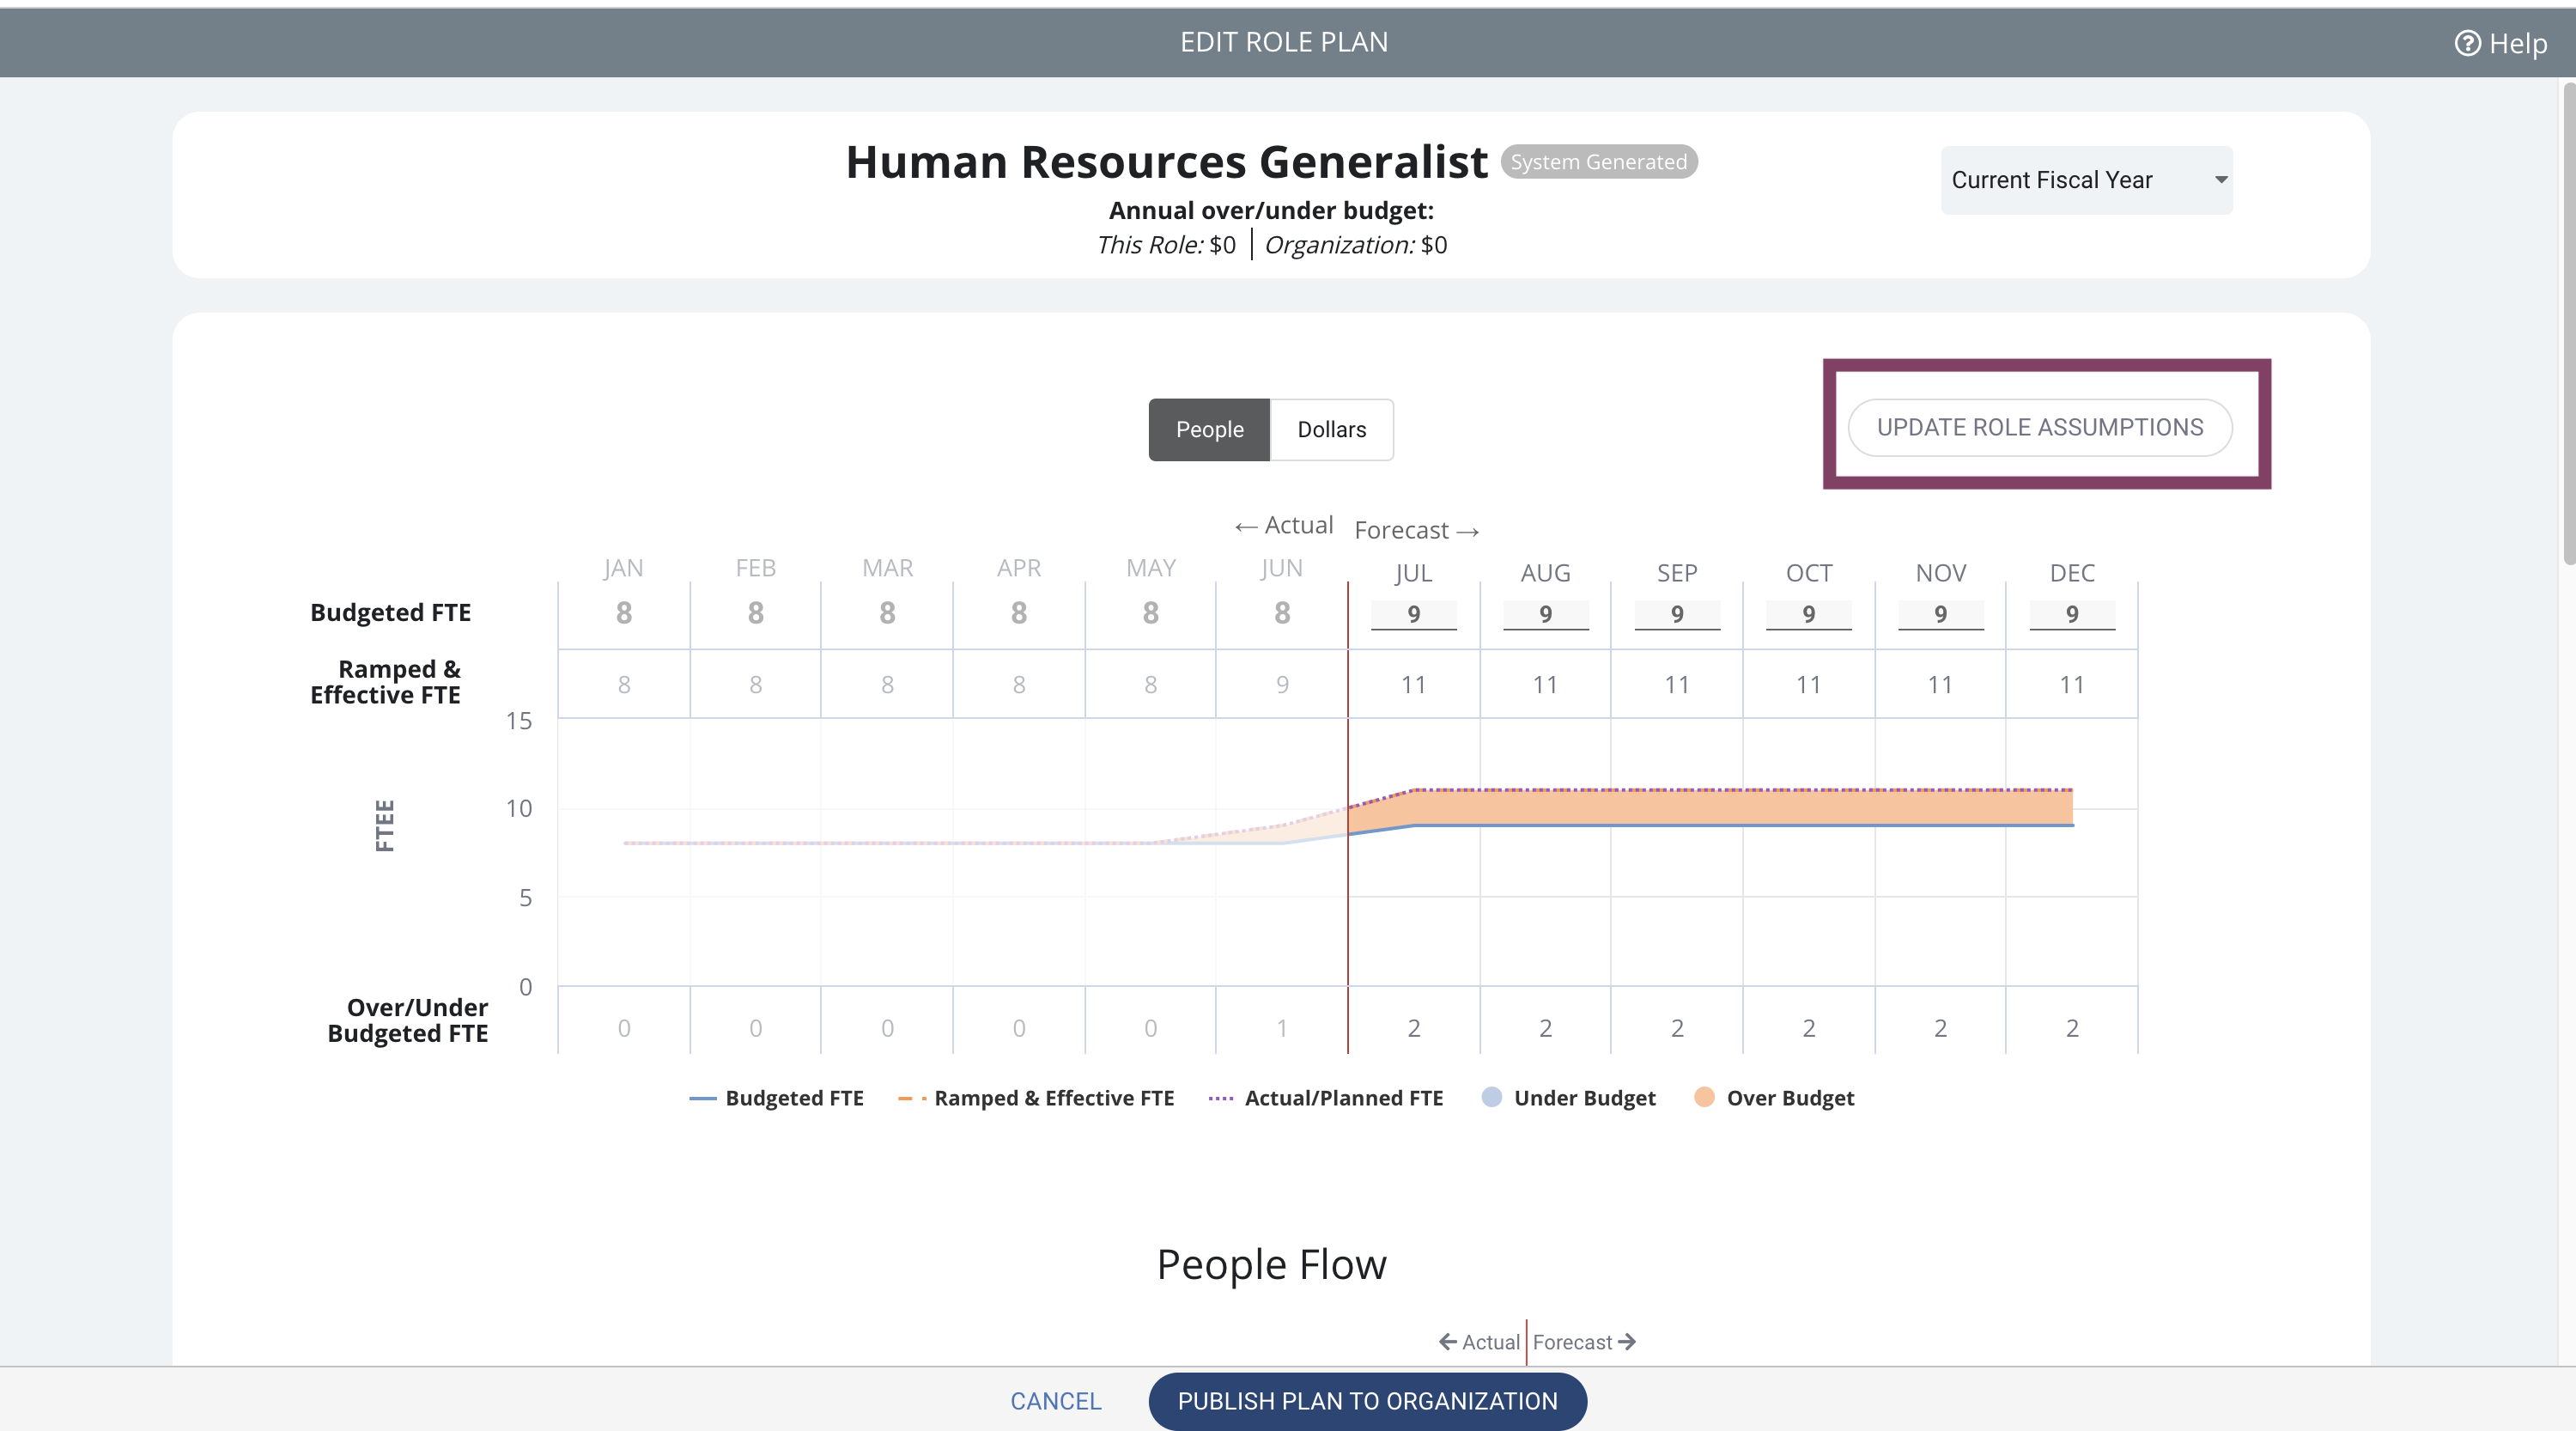Click the People Flow heading
2576x1431 pixels.
coord(1271,1265)
